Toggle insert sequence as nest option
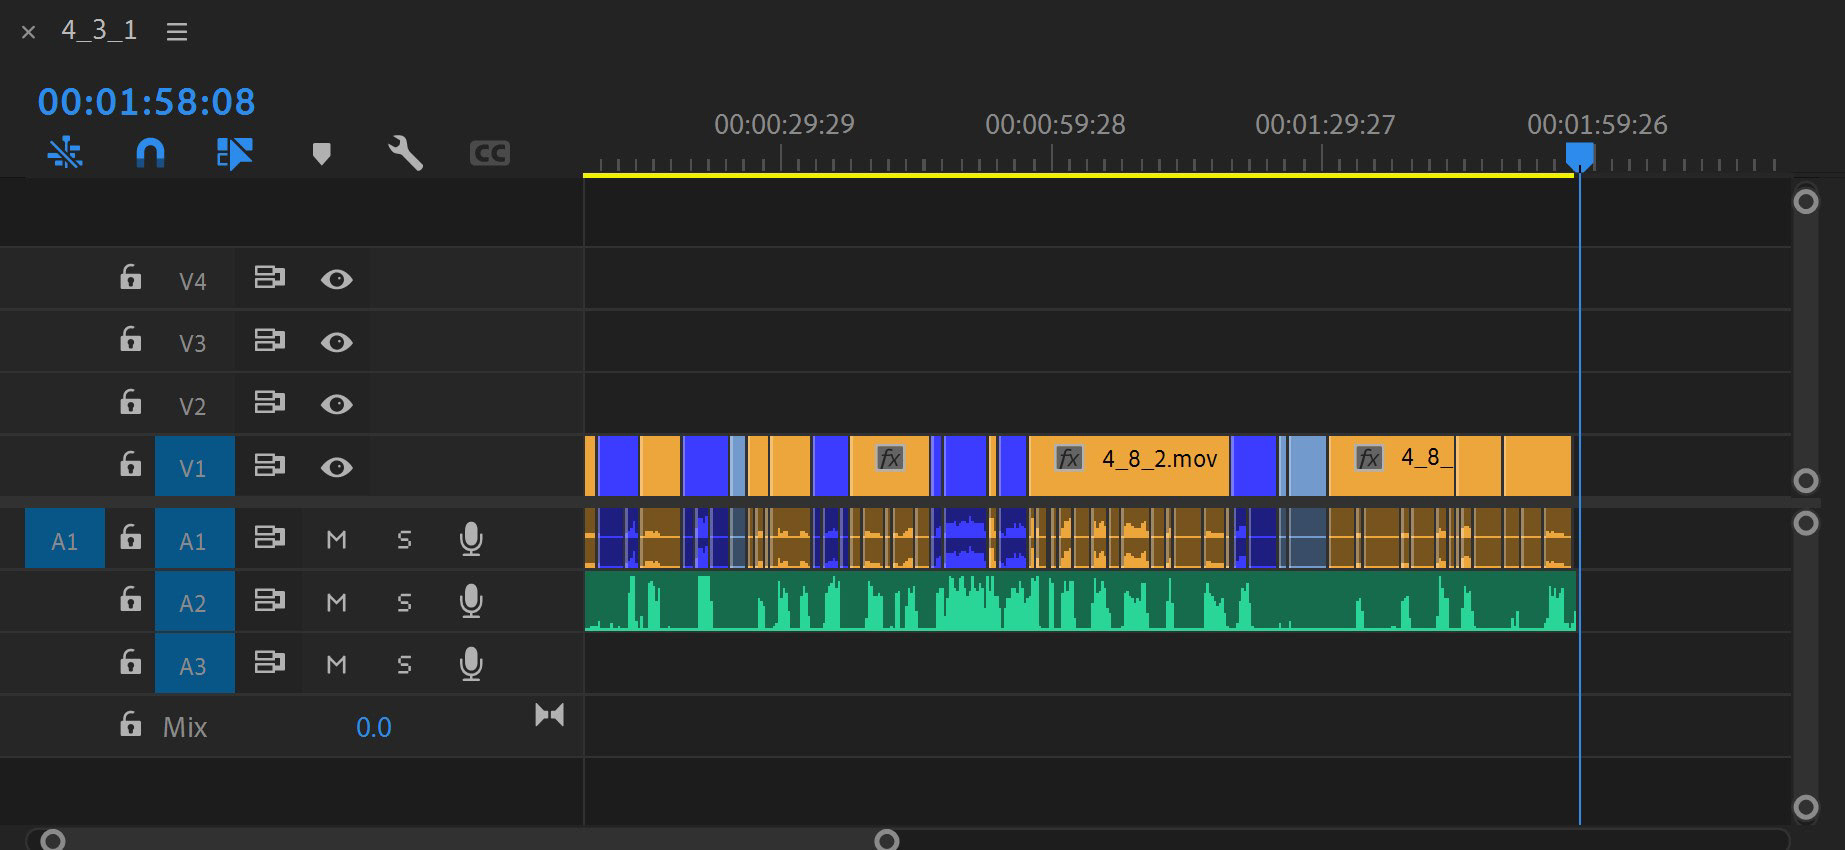Screen dimensions: 1845x850 click(65, 152)
